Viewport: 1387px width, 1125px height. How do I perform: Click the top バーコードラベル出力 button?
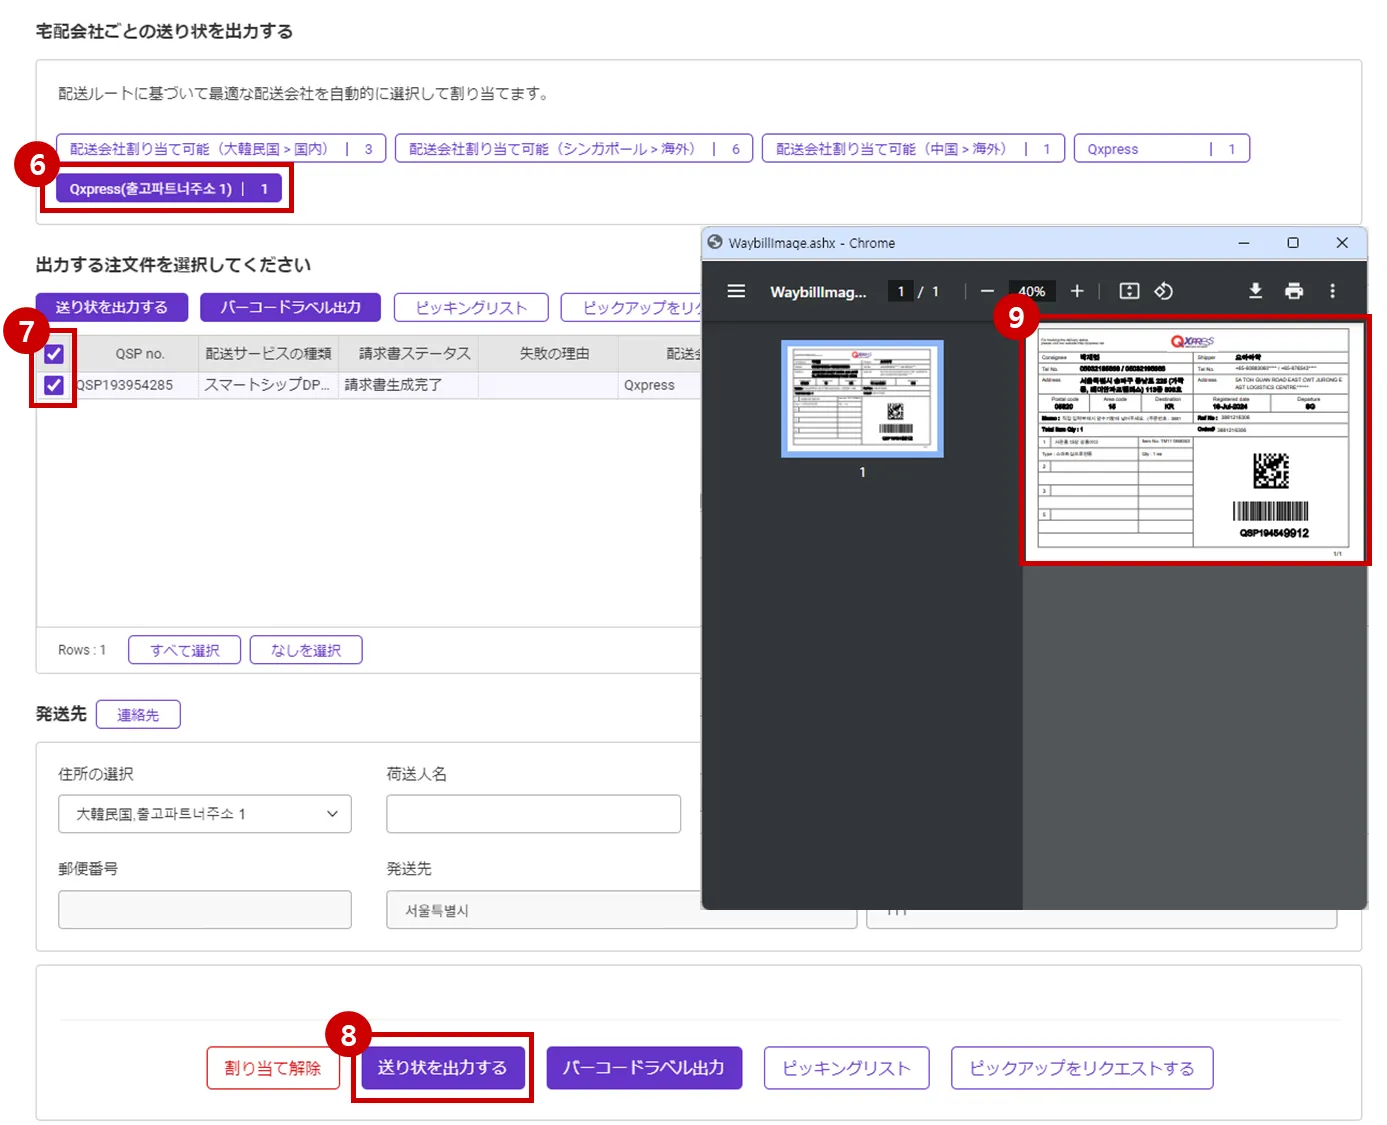(290, 307)
